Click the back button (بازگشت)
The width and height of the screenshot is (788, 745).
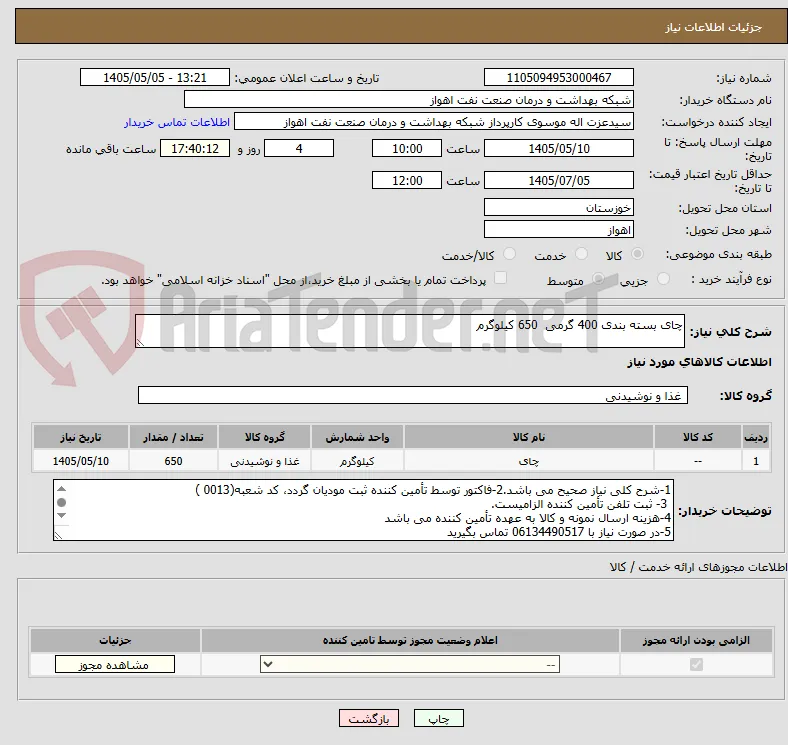point(369,718)
